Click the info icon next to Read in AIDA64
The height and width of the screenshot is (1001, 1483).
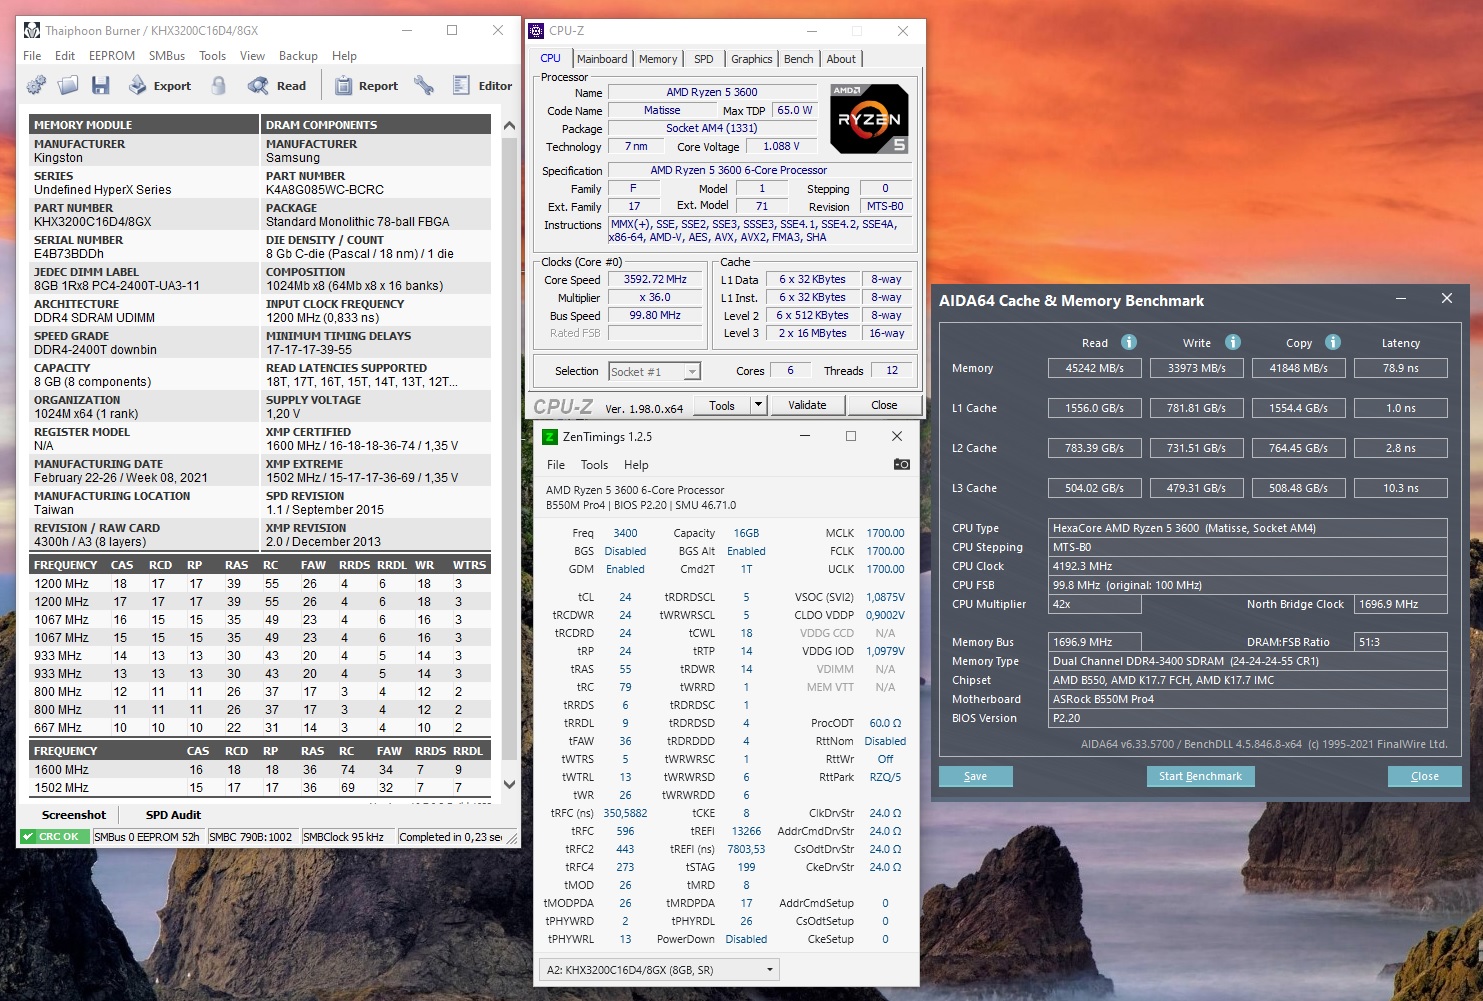(1129, 342)
